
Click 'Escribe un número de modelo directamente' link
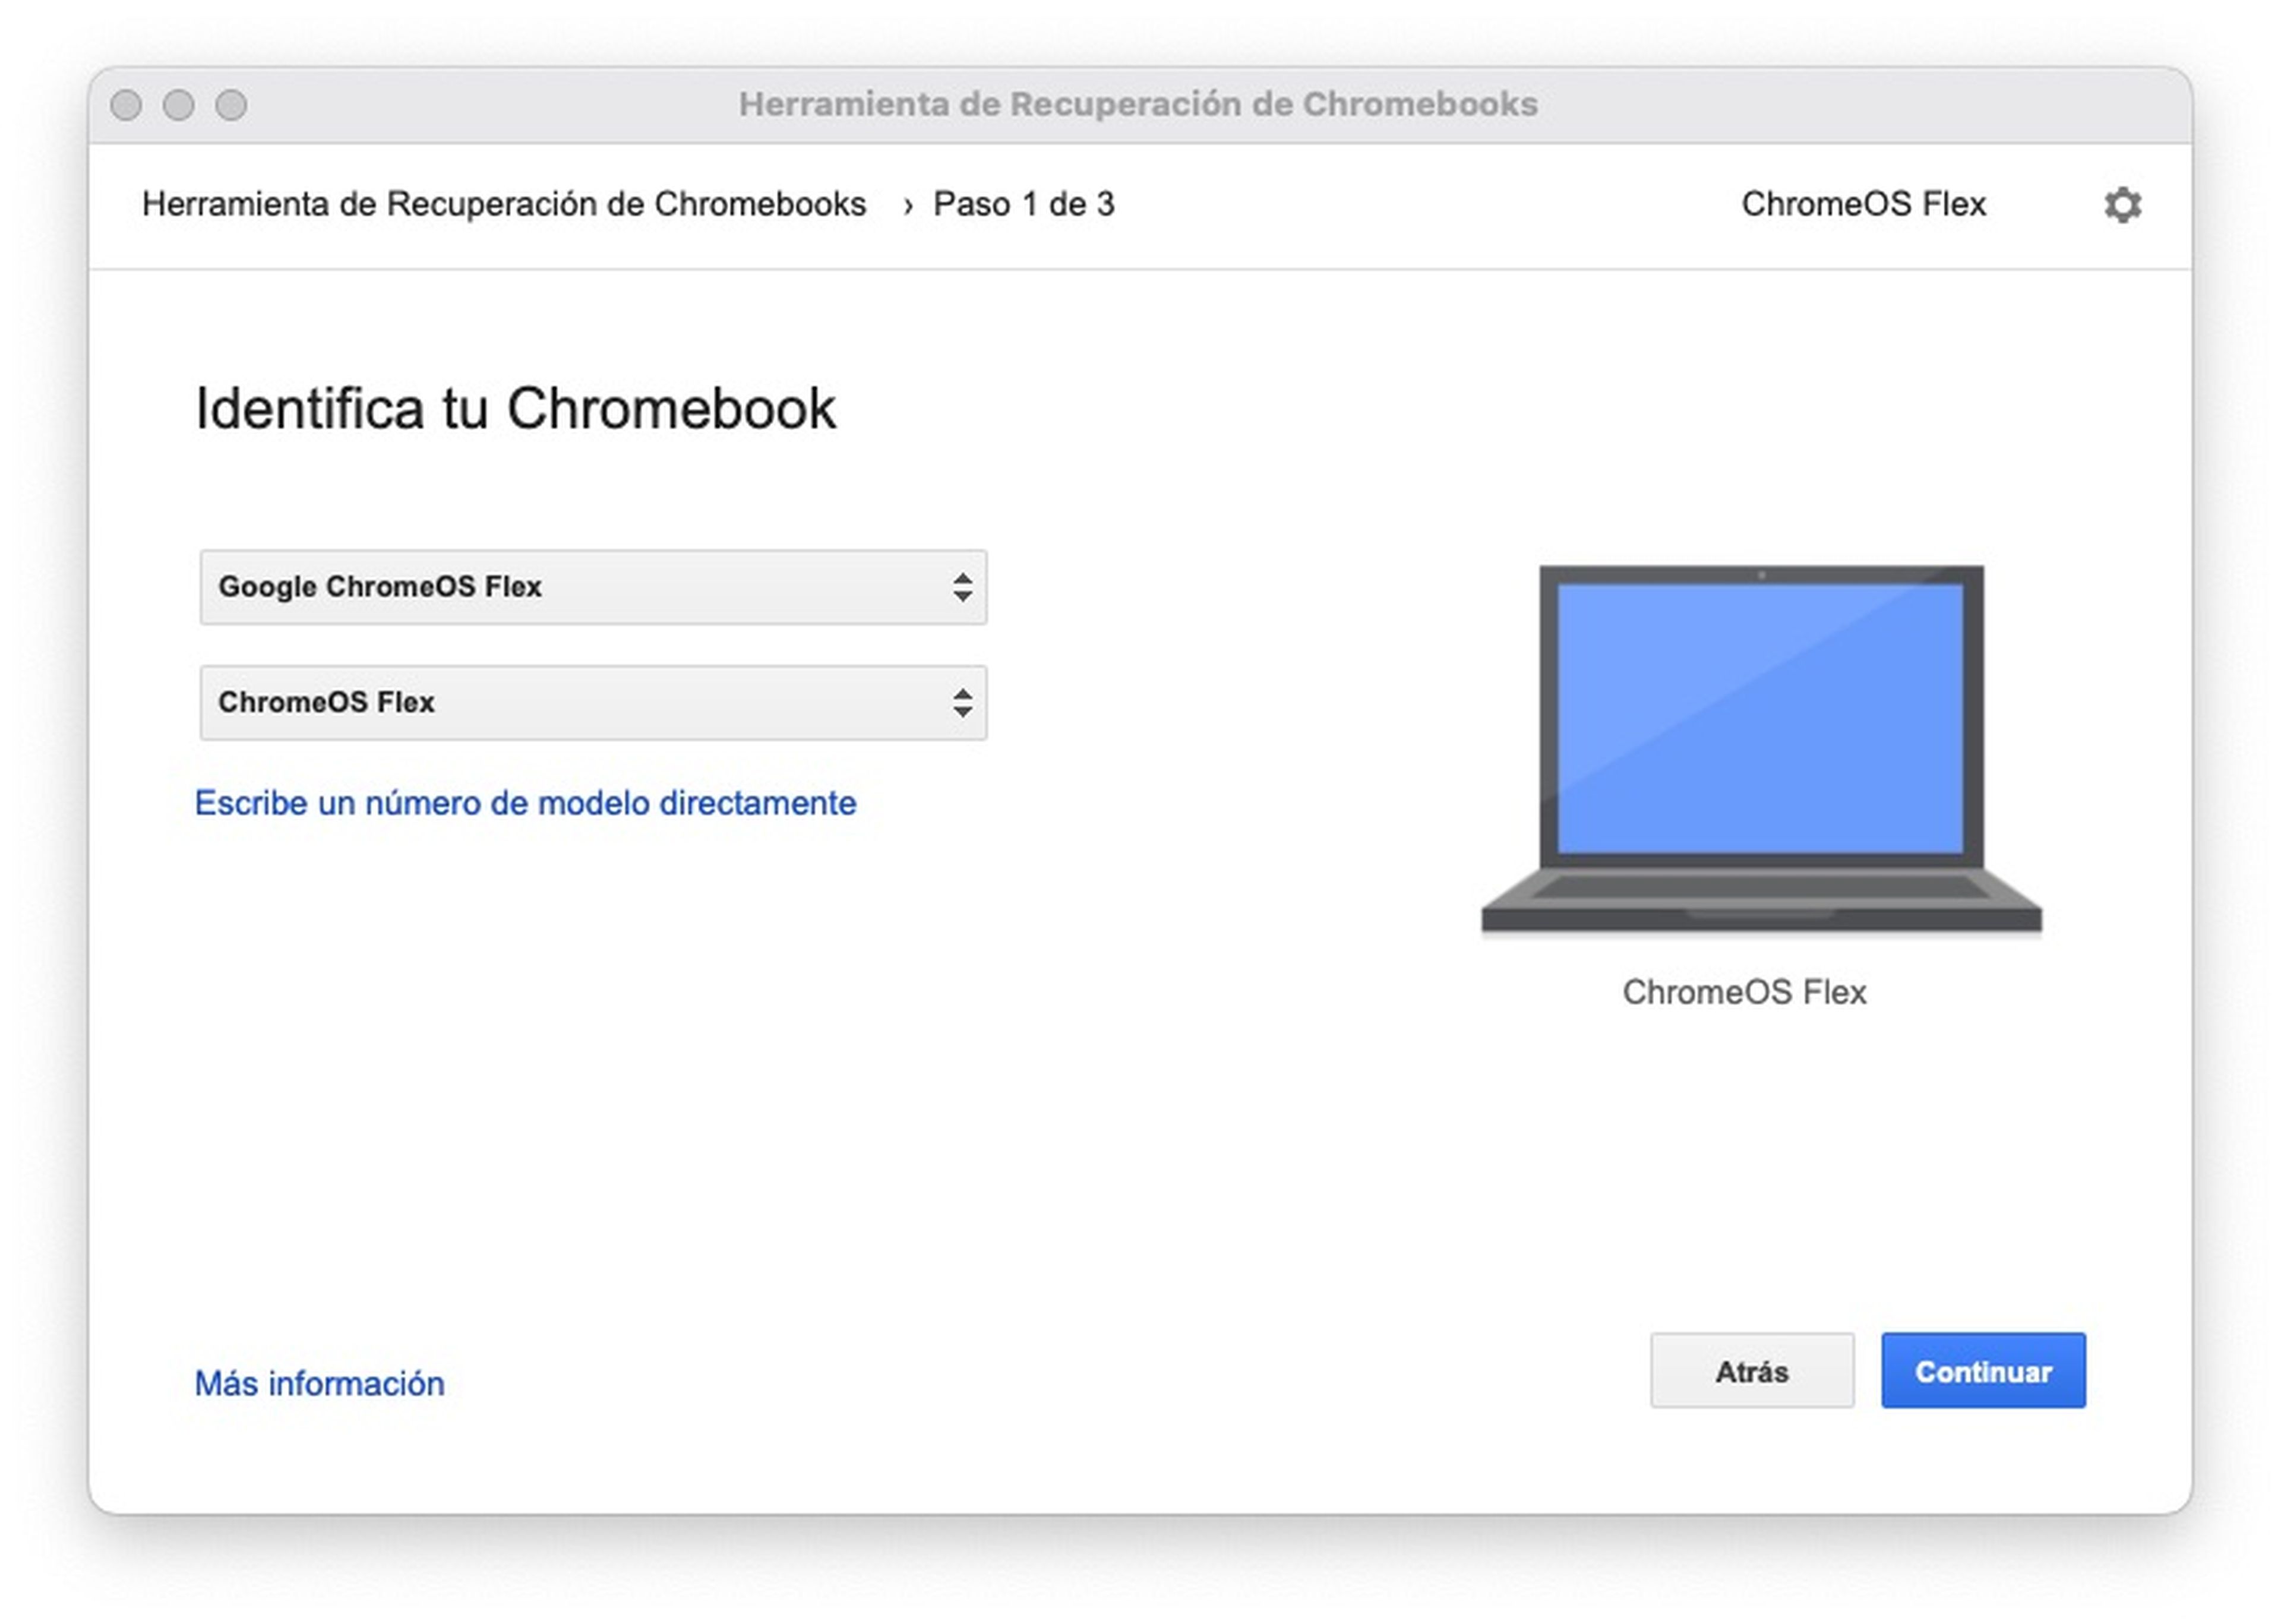525,803
